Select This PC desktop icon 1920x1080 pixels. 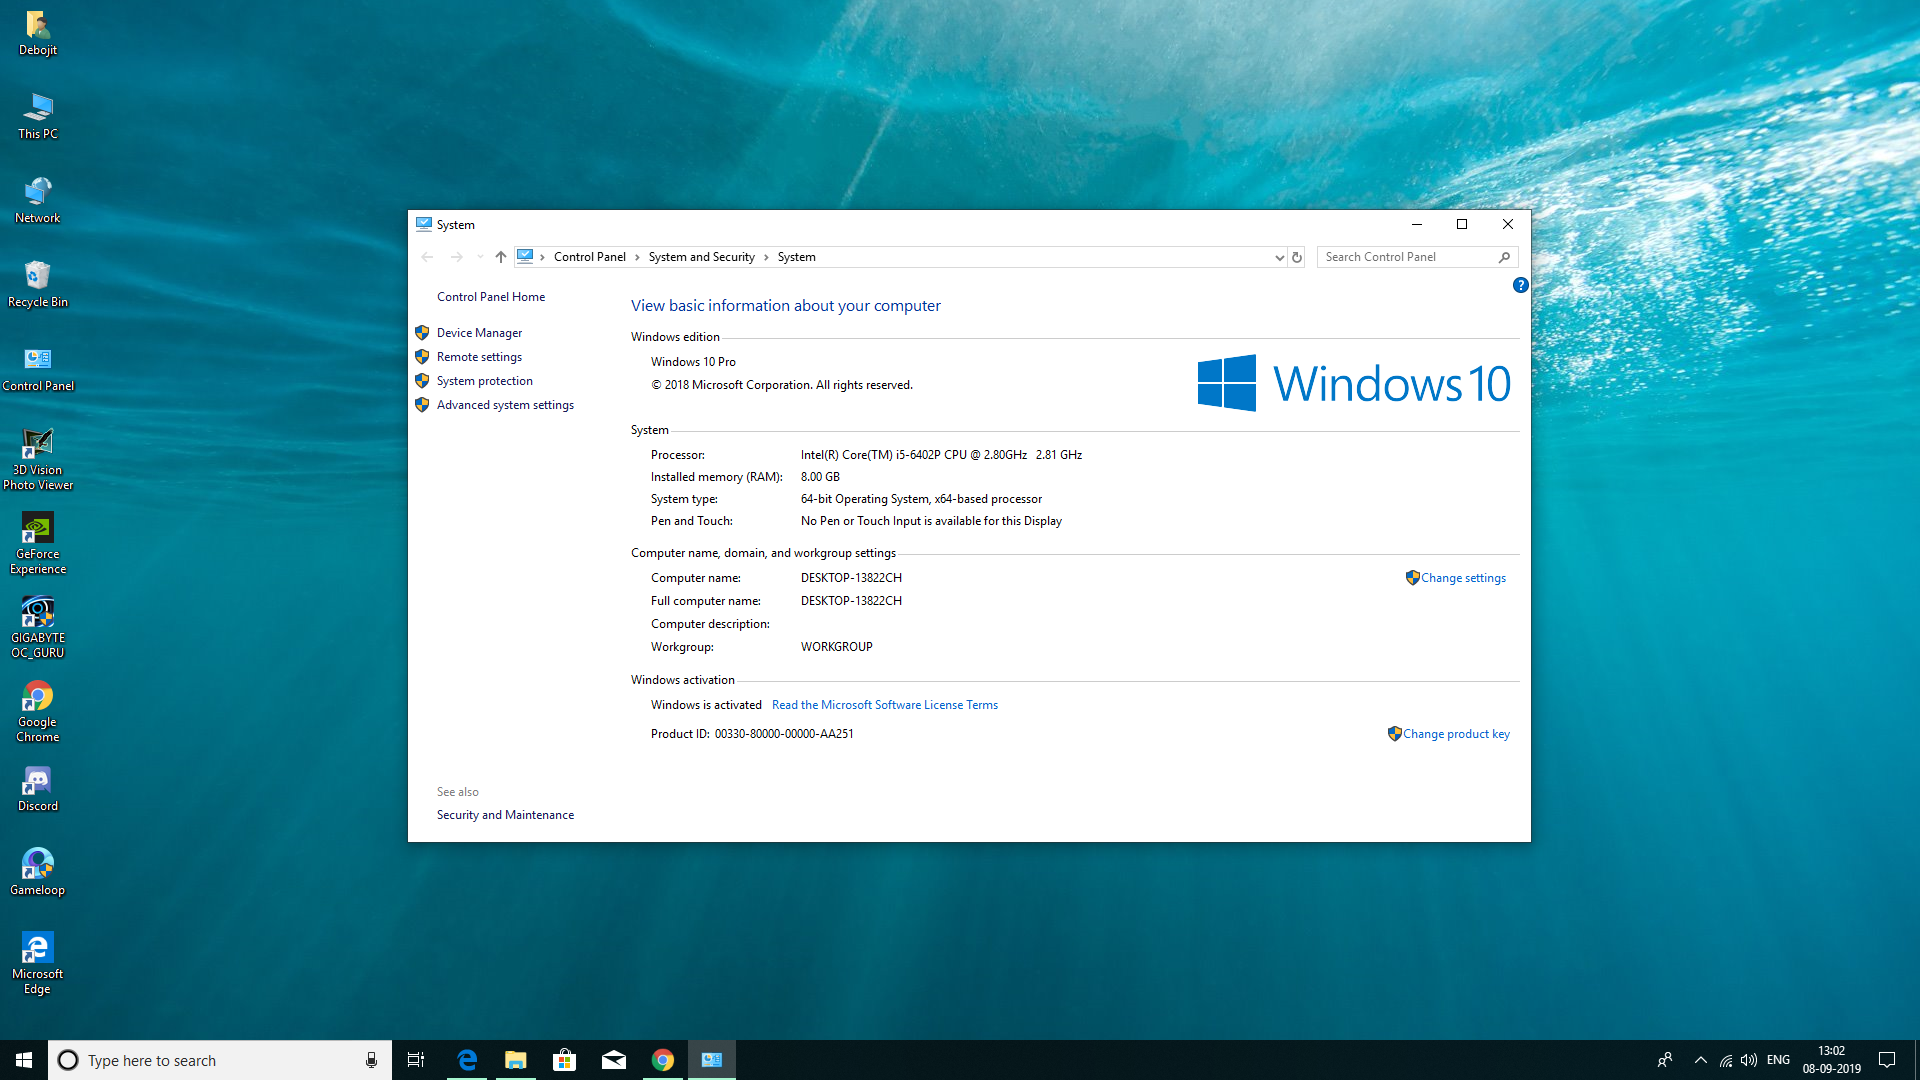pos(38,116)
